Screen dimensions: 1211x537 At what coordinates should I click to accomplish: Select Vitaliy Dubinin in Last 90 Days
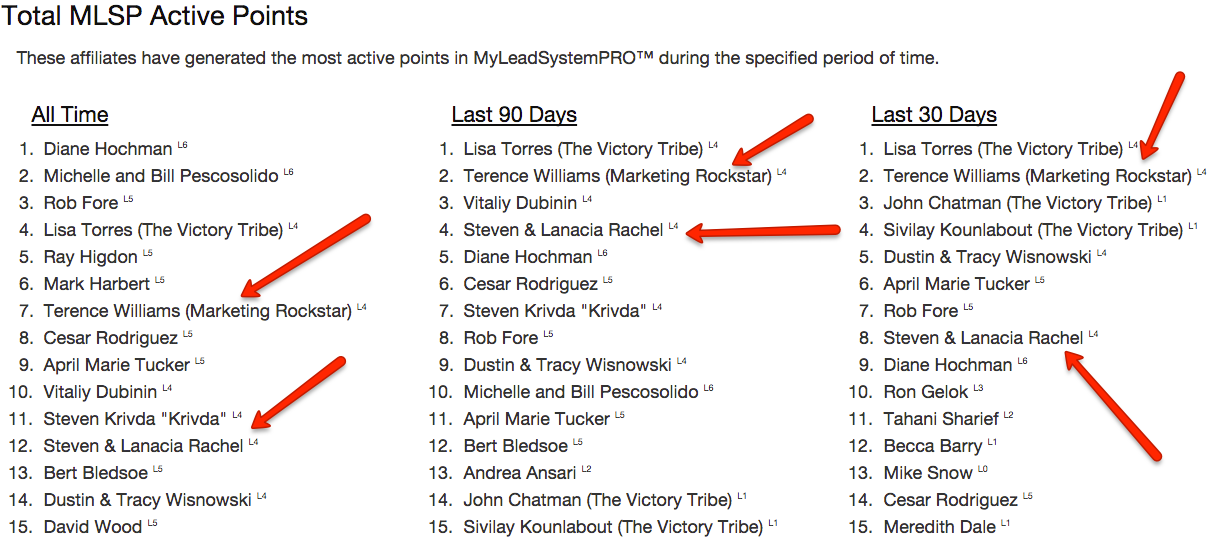coord(520,203)
